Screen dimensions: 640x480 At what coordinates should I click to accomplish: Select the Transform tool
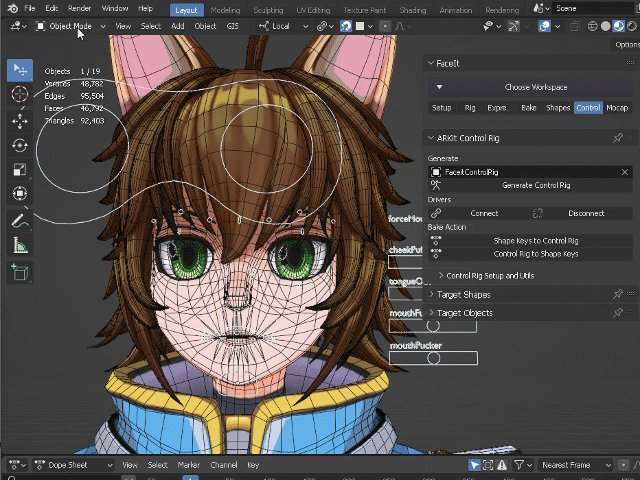coord(20,193)
